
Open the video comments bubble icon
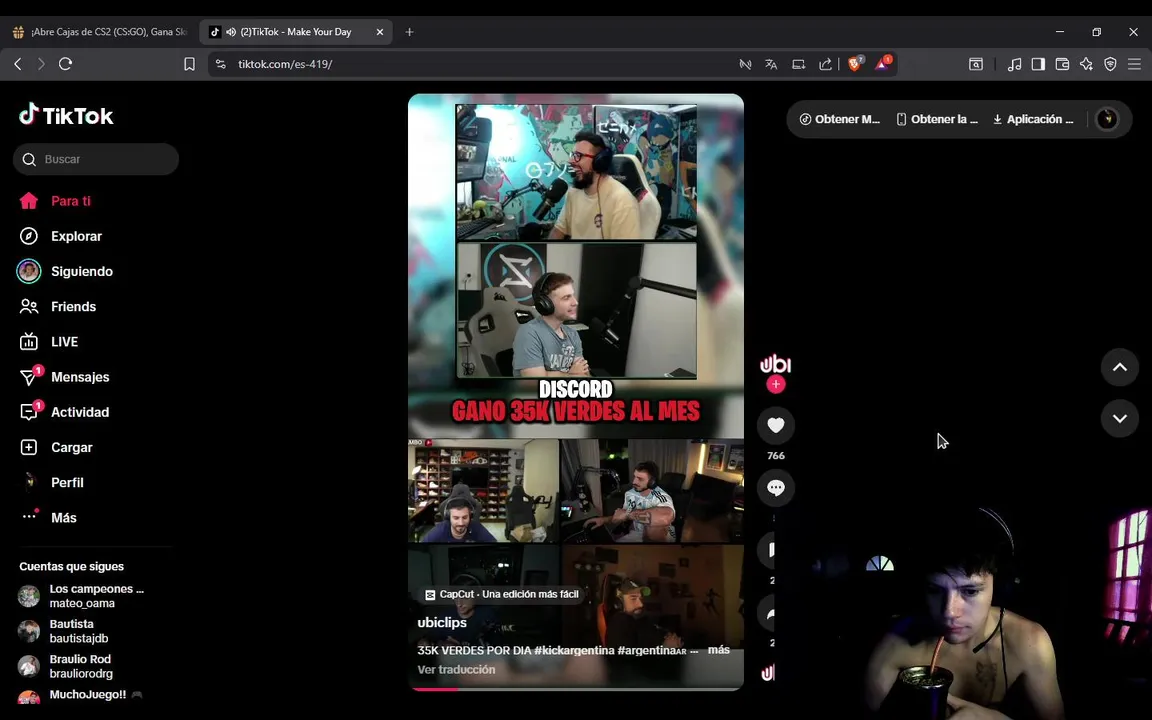[776, 488]
